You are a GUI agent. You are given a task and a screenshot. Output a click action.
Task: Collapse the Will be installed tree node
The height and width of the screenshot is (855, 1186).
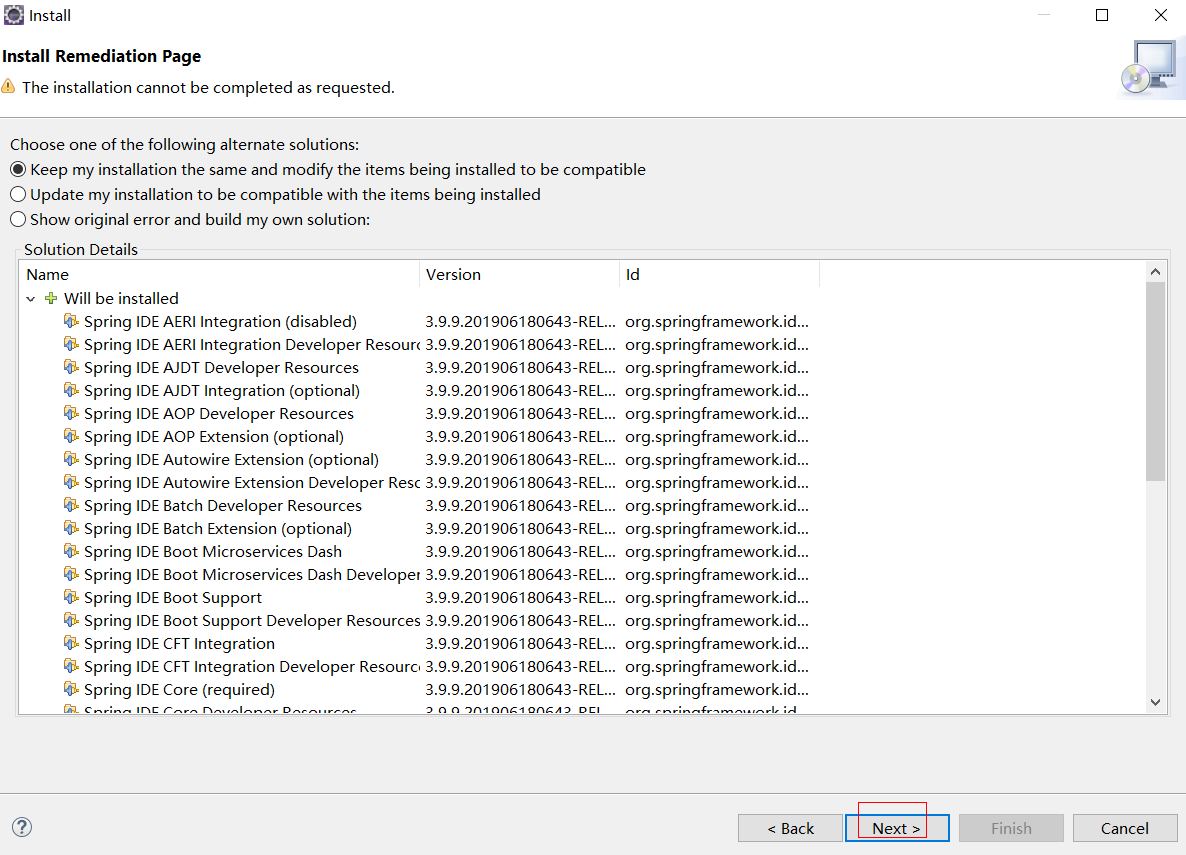tap(31, 299)
